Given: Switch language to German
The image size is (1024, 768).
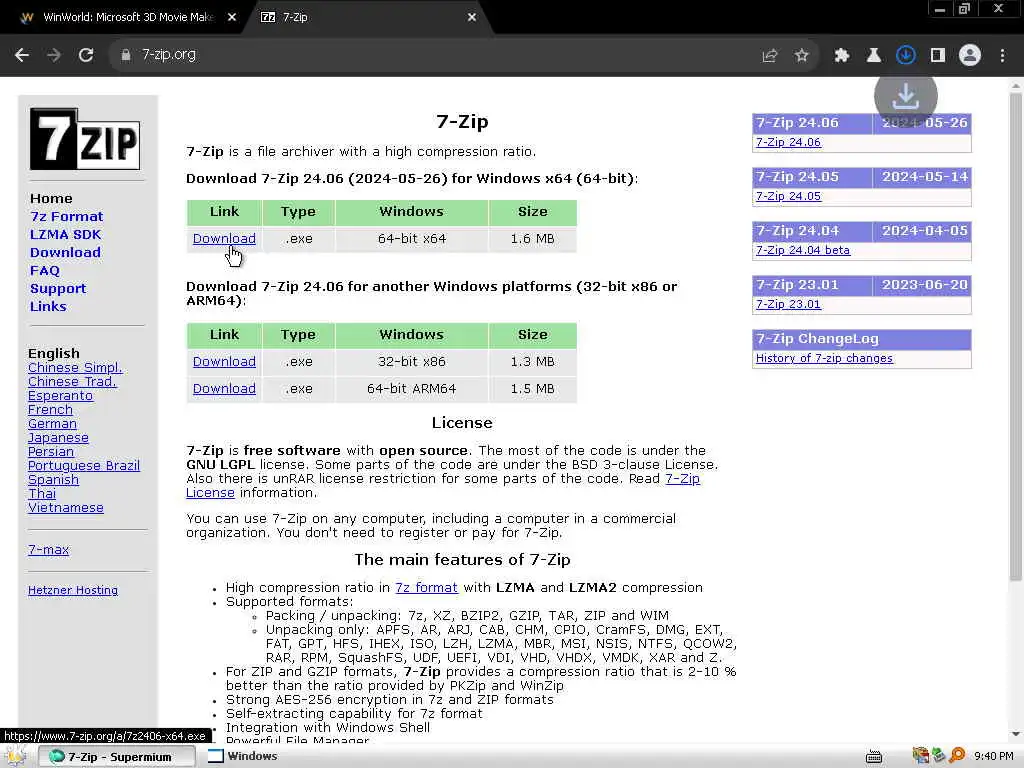Looking at the screenshot, I should pos(52,424).
